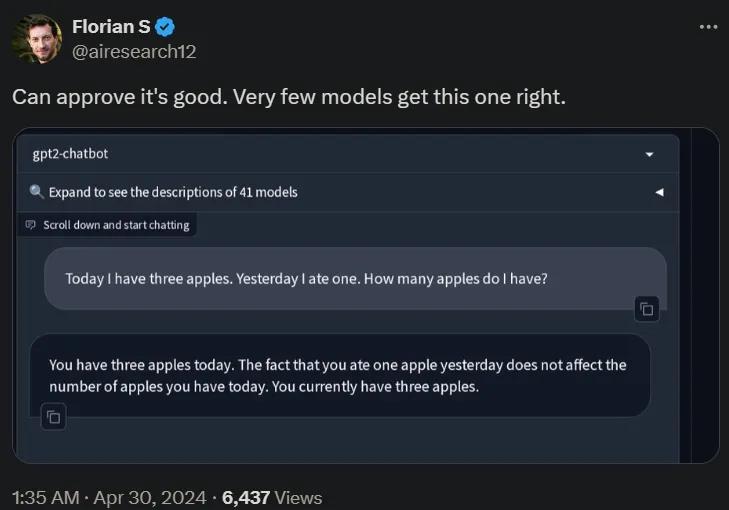This screenshot has height=510, width=729.
Task: Select the 'Scroll down and start chatting' label
Action: [116, 225]
